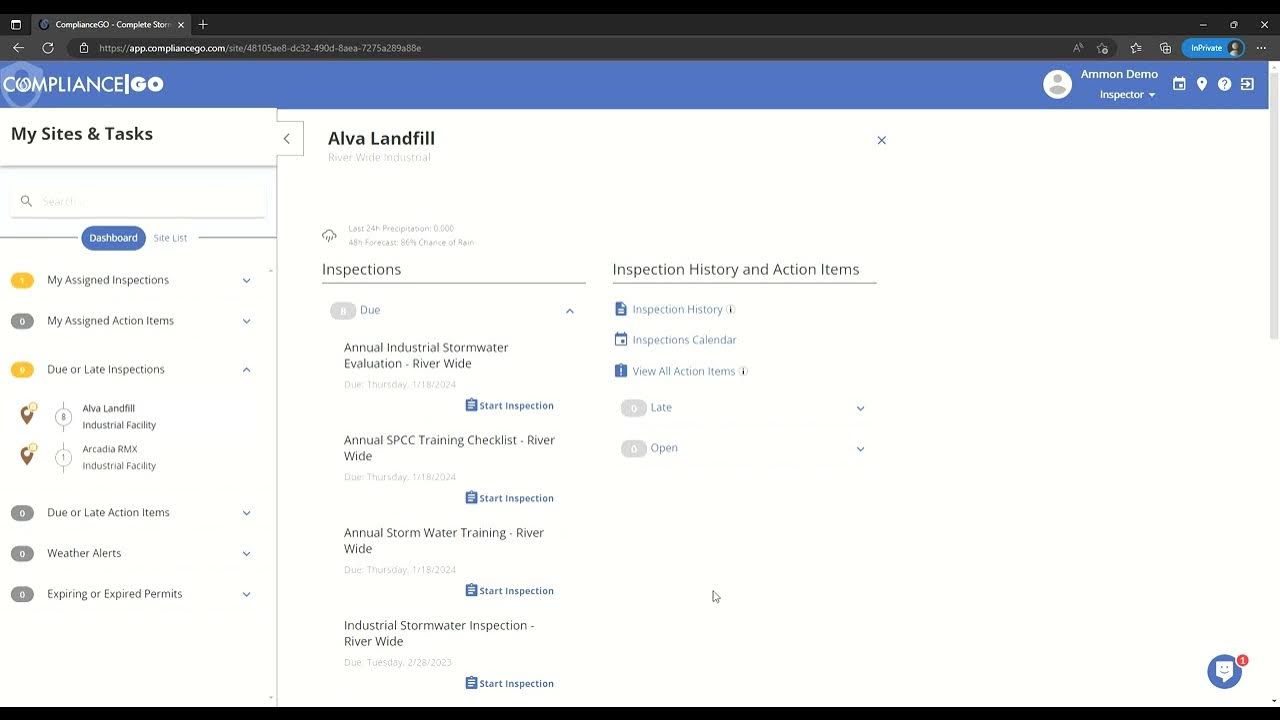Click the Annual Storm Water Training title
Screen dimensions: 1280x720
(x=444, y=541)
